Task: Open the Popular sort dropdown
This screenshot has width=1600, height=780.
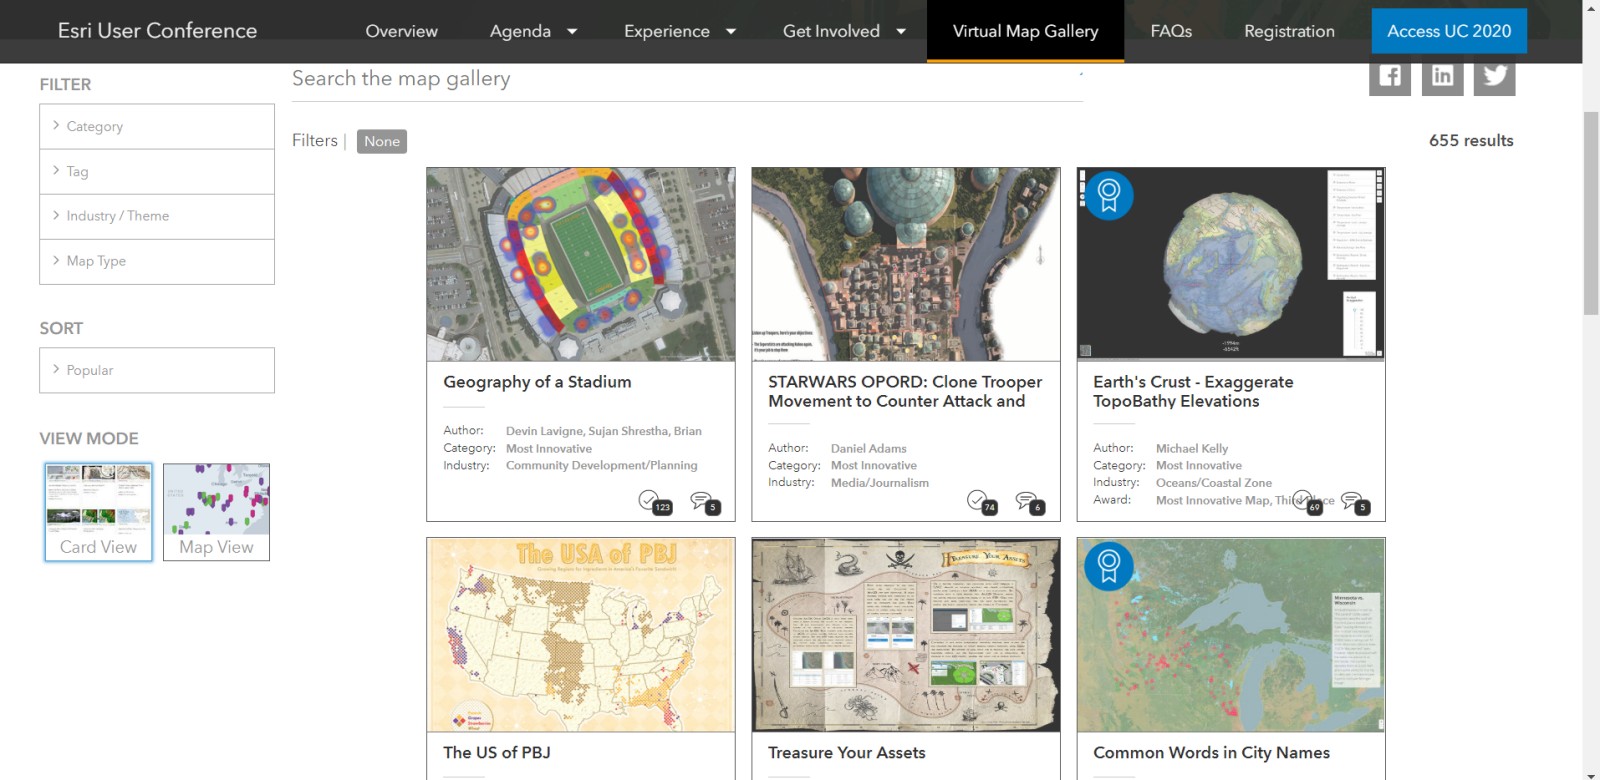Action: point(157,370)
